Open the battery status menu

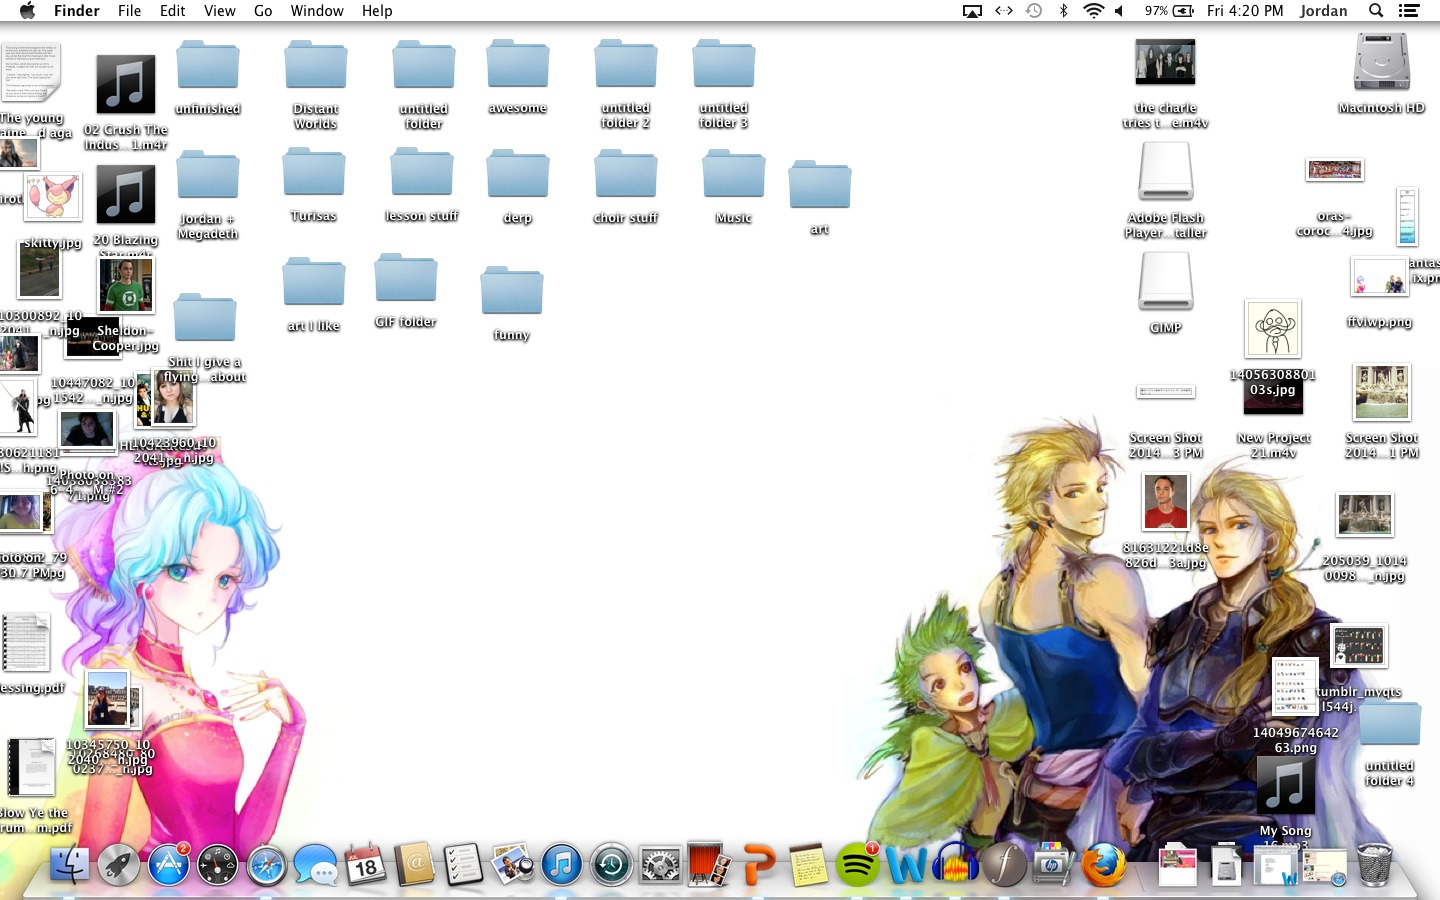click(x=1169, y=11)
